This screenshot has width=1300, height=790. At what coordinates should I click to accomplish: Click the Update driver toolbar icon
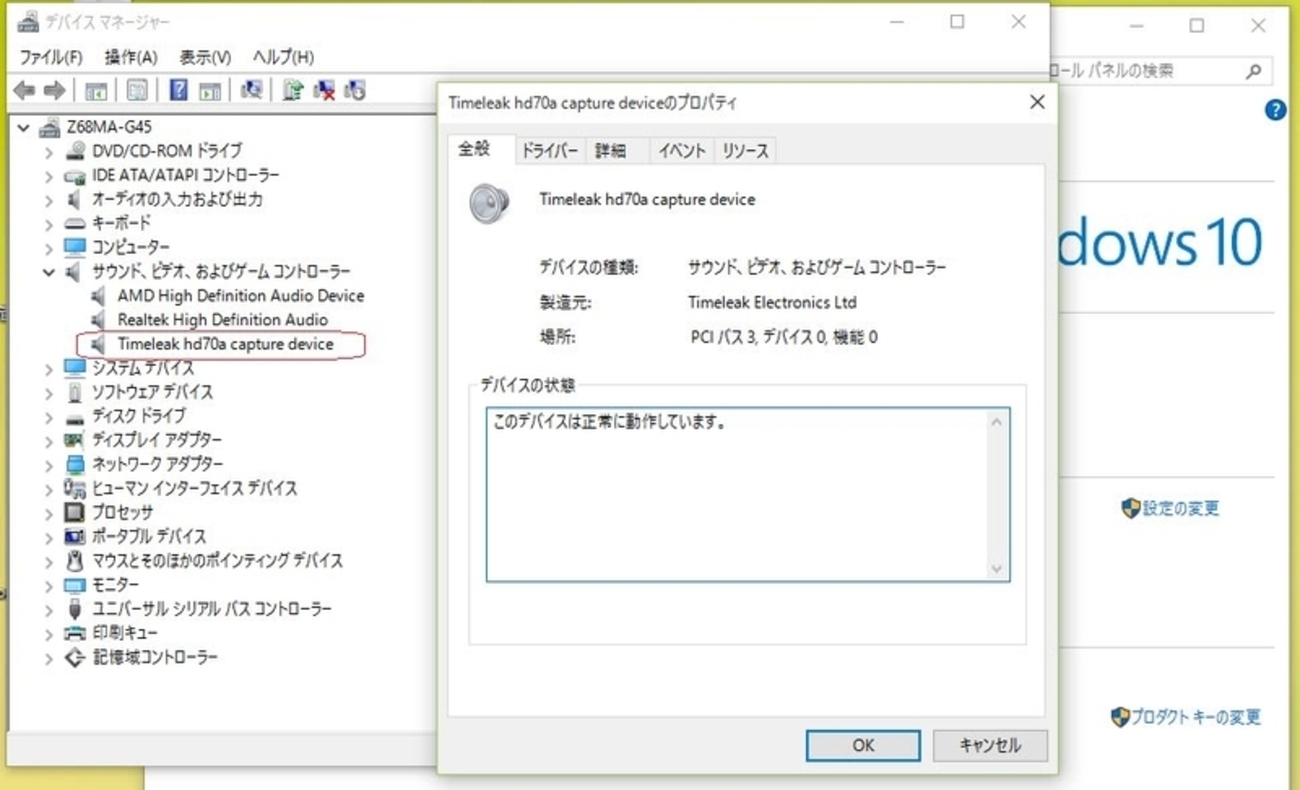293,90
